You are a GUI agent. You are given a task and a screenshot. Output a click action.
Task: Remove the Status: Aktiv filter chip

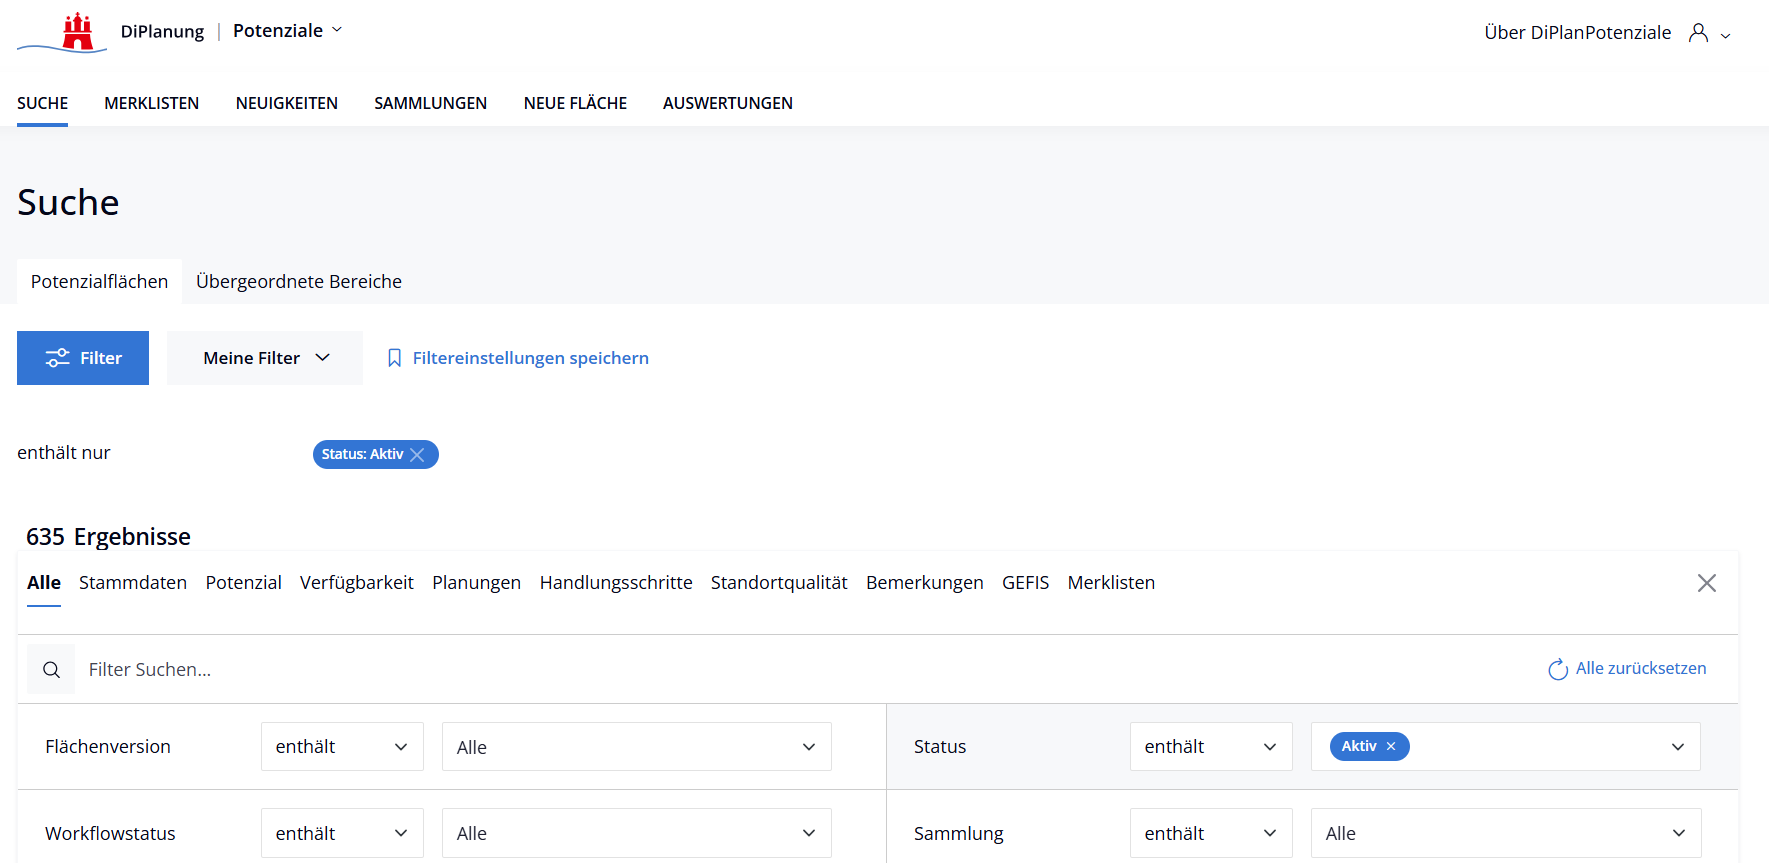[418, 455]
